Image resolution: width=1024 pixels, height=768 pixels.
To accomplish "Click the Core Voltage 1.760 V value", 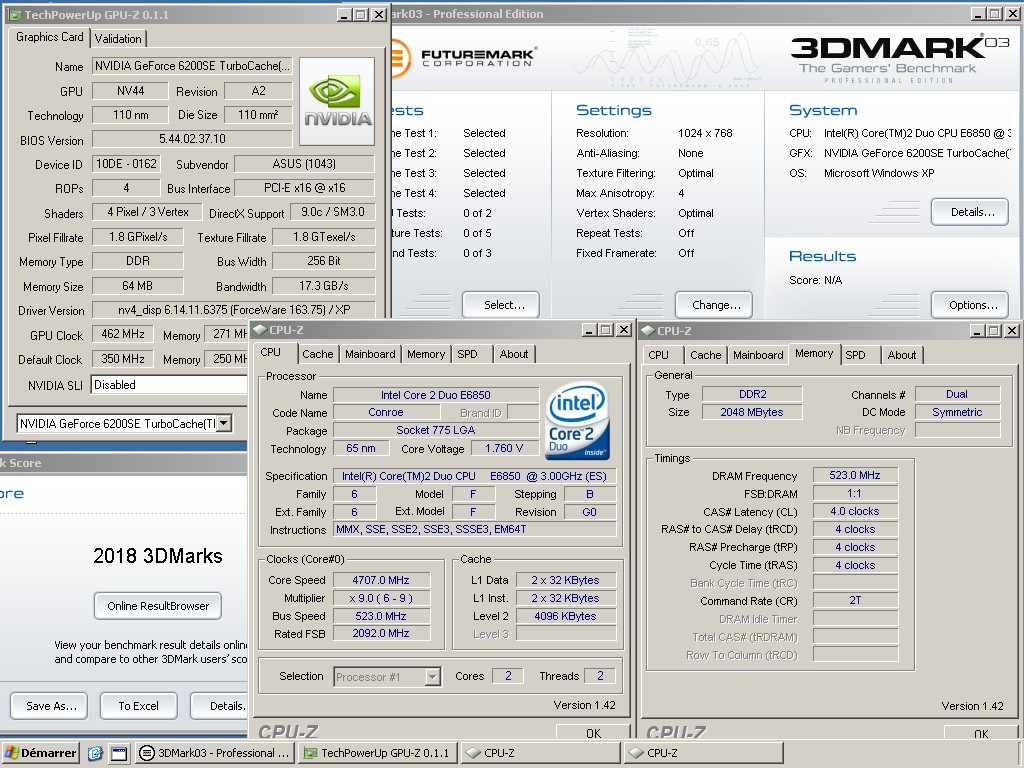I will pyautogui.click(x=504, y=449).
